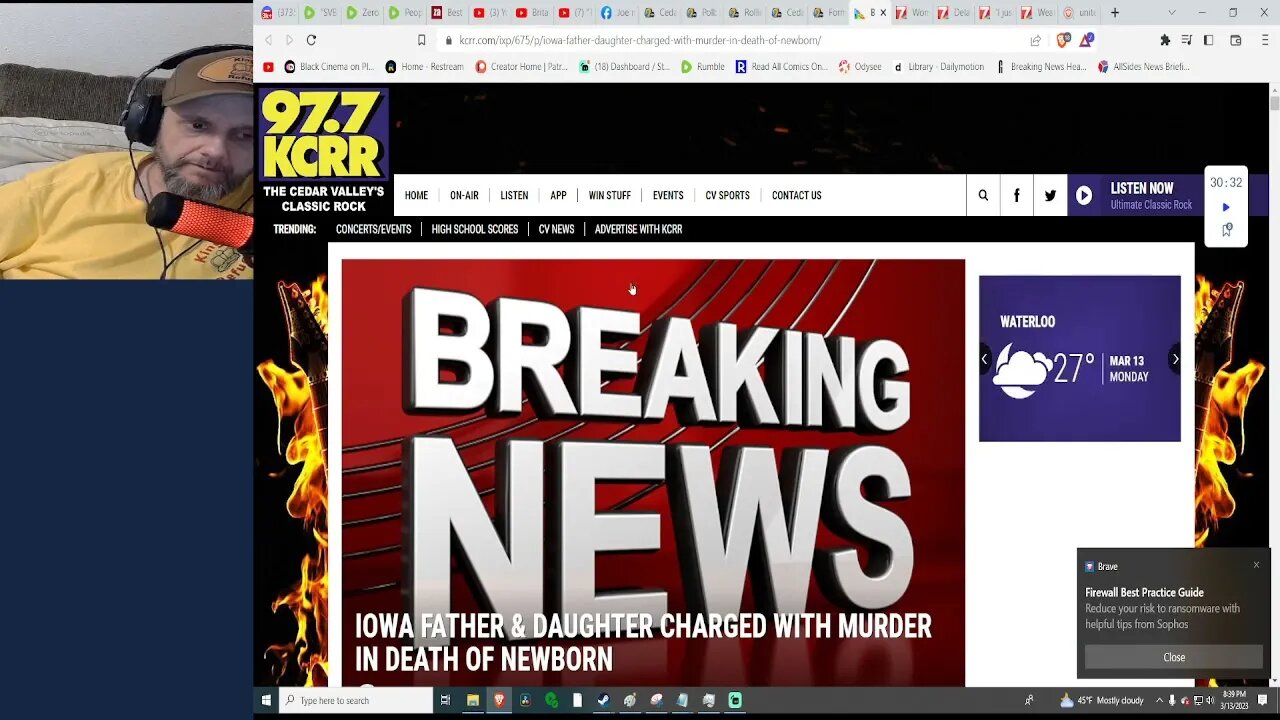Switch to the 'Best' browser tab
Image resolution: width=1280 pixels, height=720 pixels.
click(448, 13)
